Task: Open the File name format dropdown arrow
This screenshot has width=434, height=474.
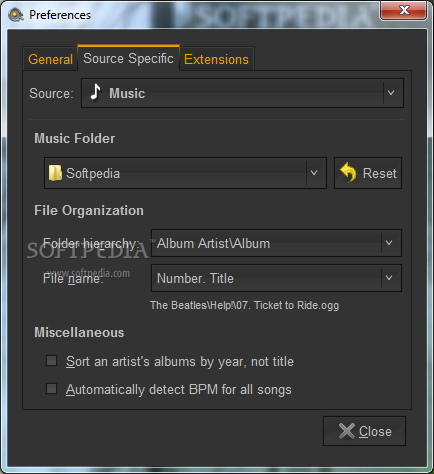Action: click(389, 278)
